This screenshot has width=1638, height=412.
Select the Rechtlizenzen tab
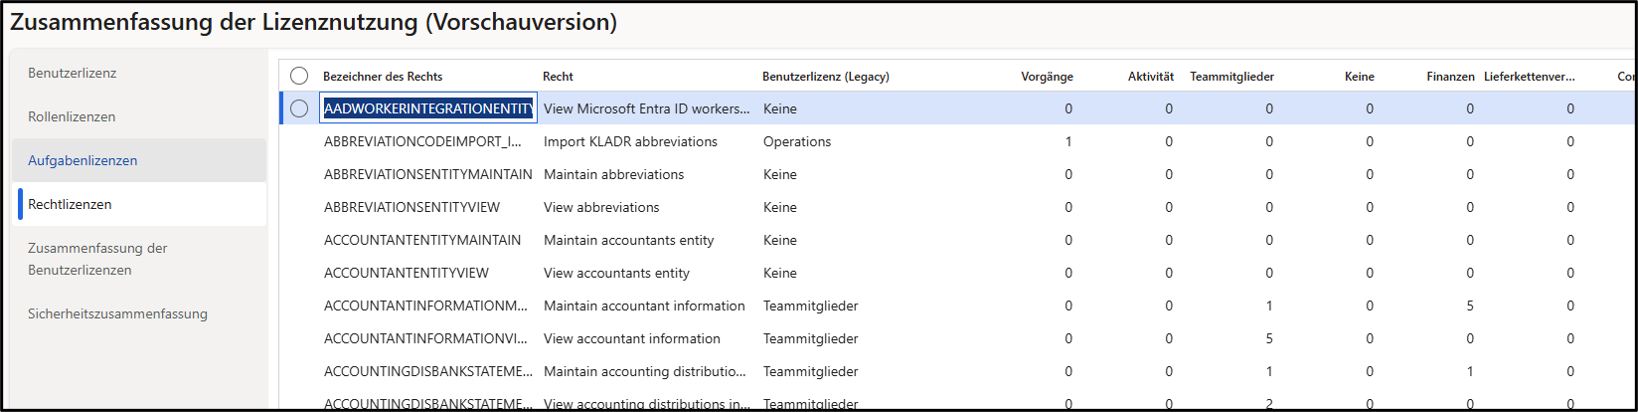(70, 204)
